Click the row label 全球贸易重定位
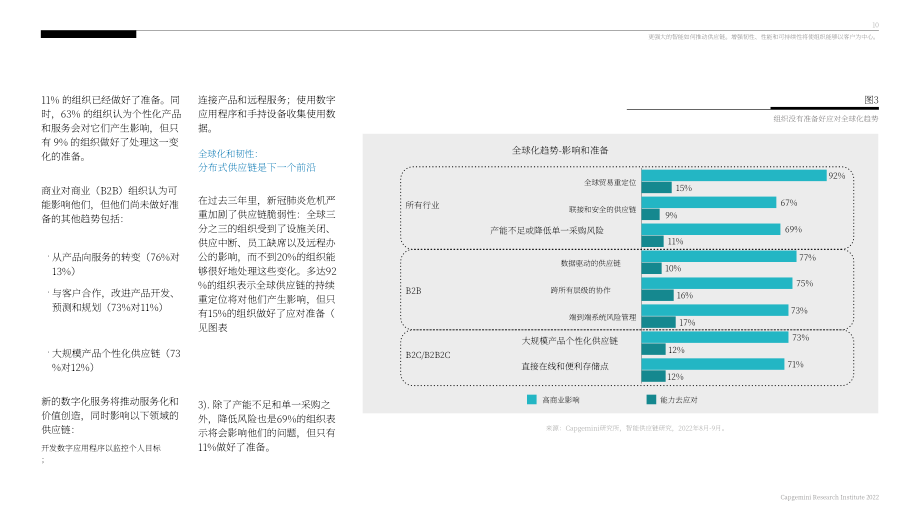920x518 pixels. [x=610, y=182]
